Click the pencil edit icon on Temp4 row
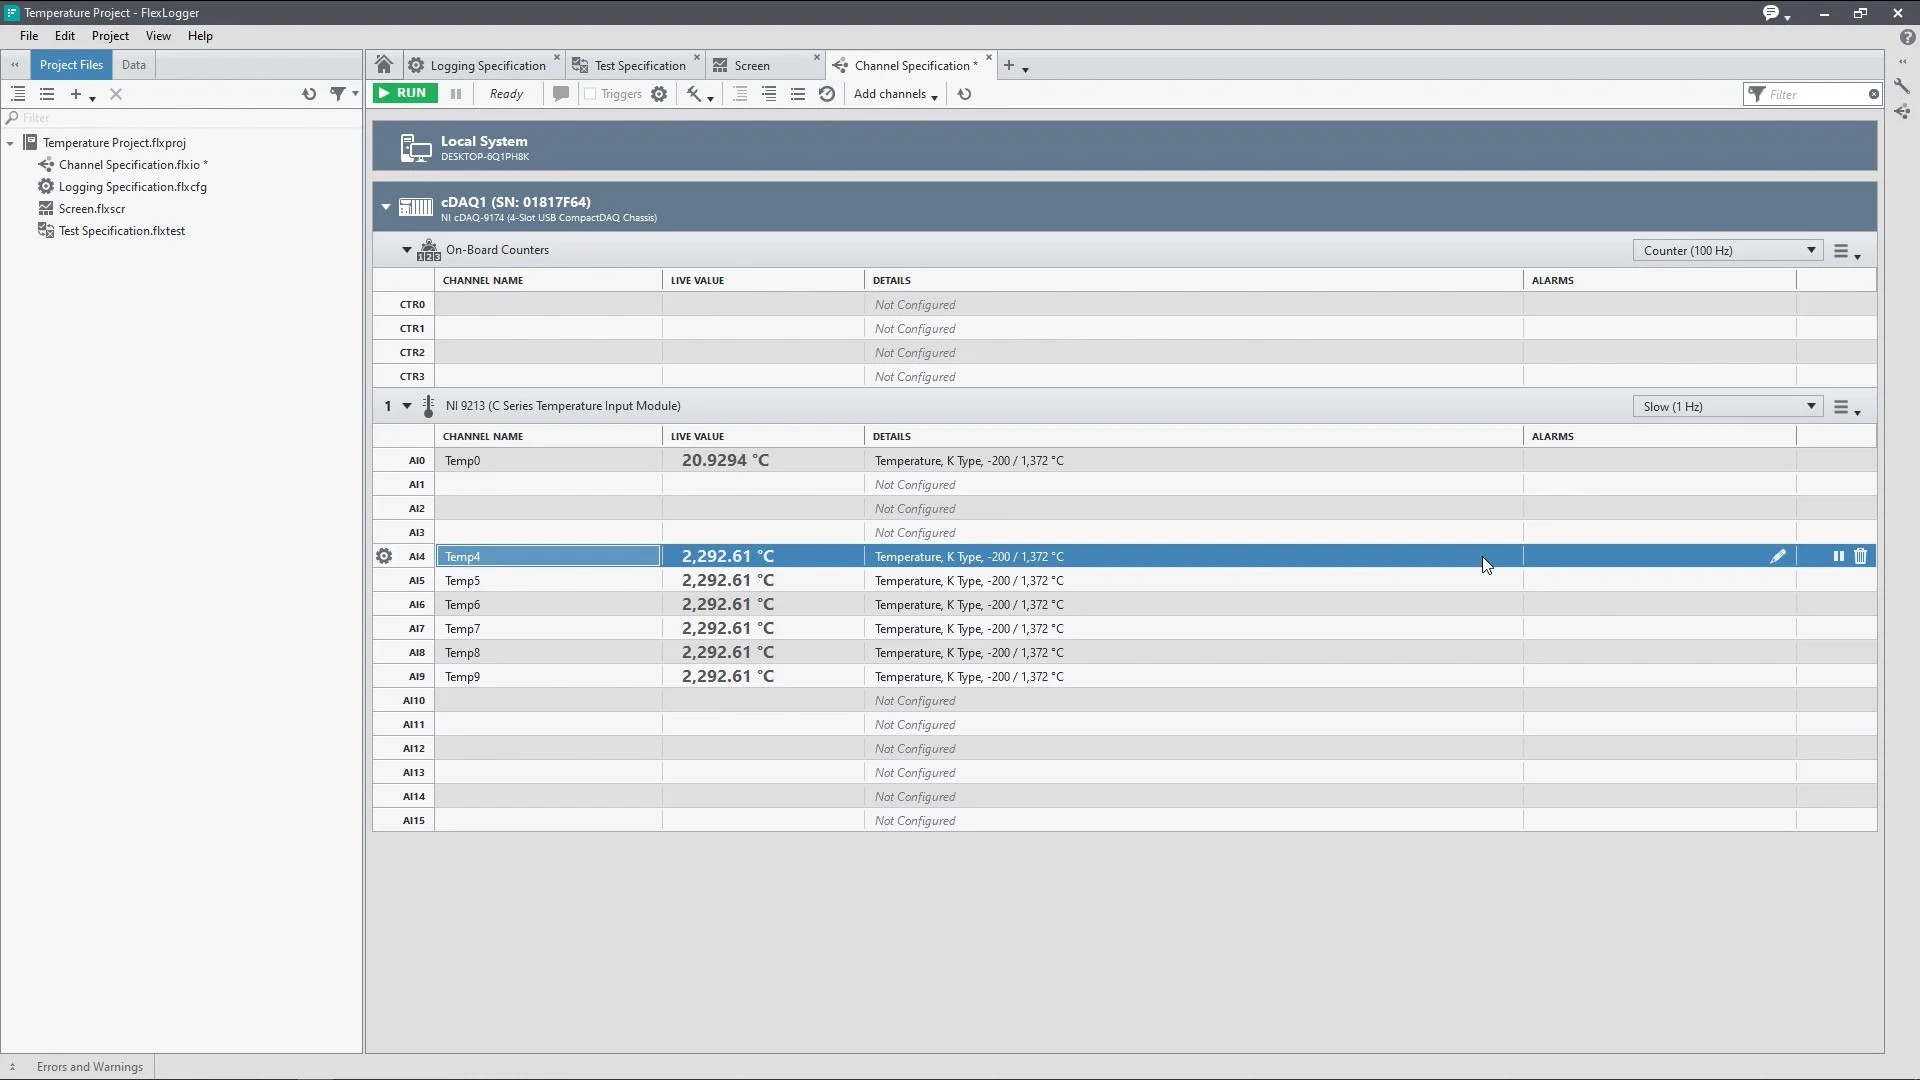The width and height of the screenshot is (1920, 1080). click(1778, 556)
